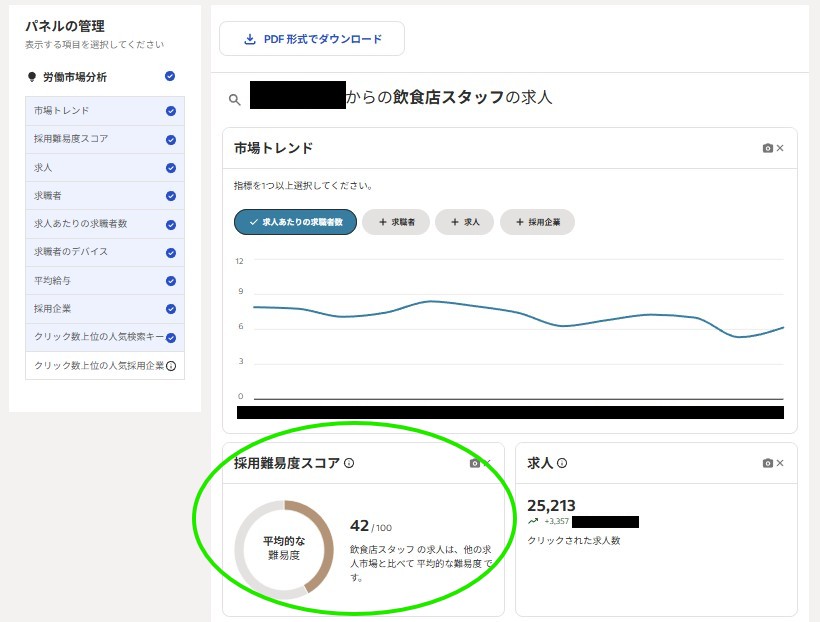Viewport: 820px width, 622px height.
Task: Click the 平均的な難易度 donut chart
Action: [x=284, y=549]
